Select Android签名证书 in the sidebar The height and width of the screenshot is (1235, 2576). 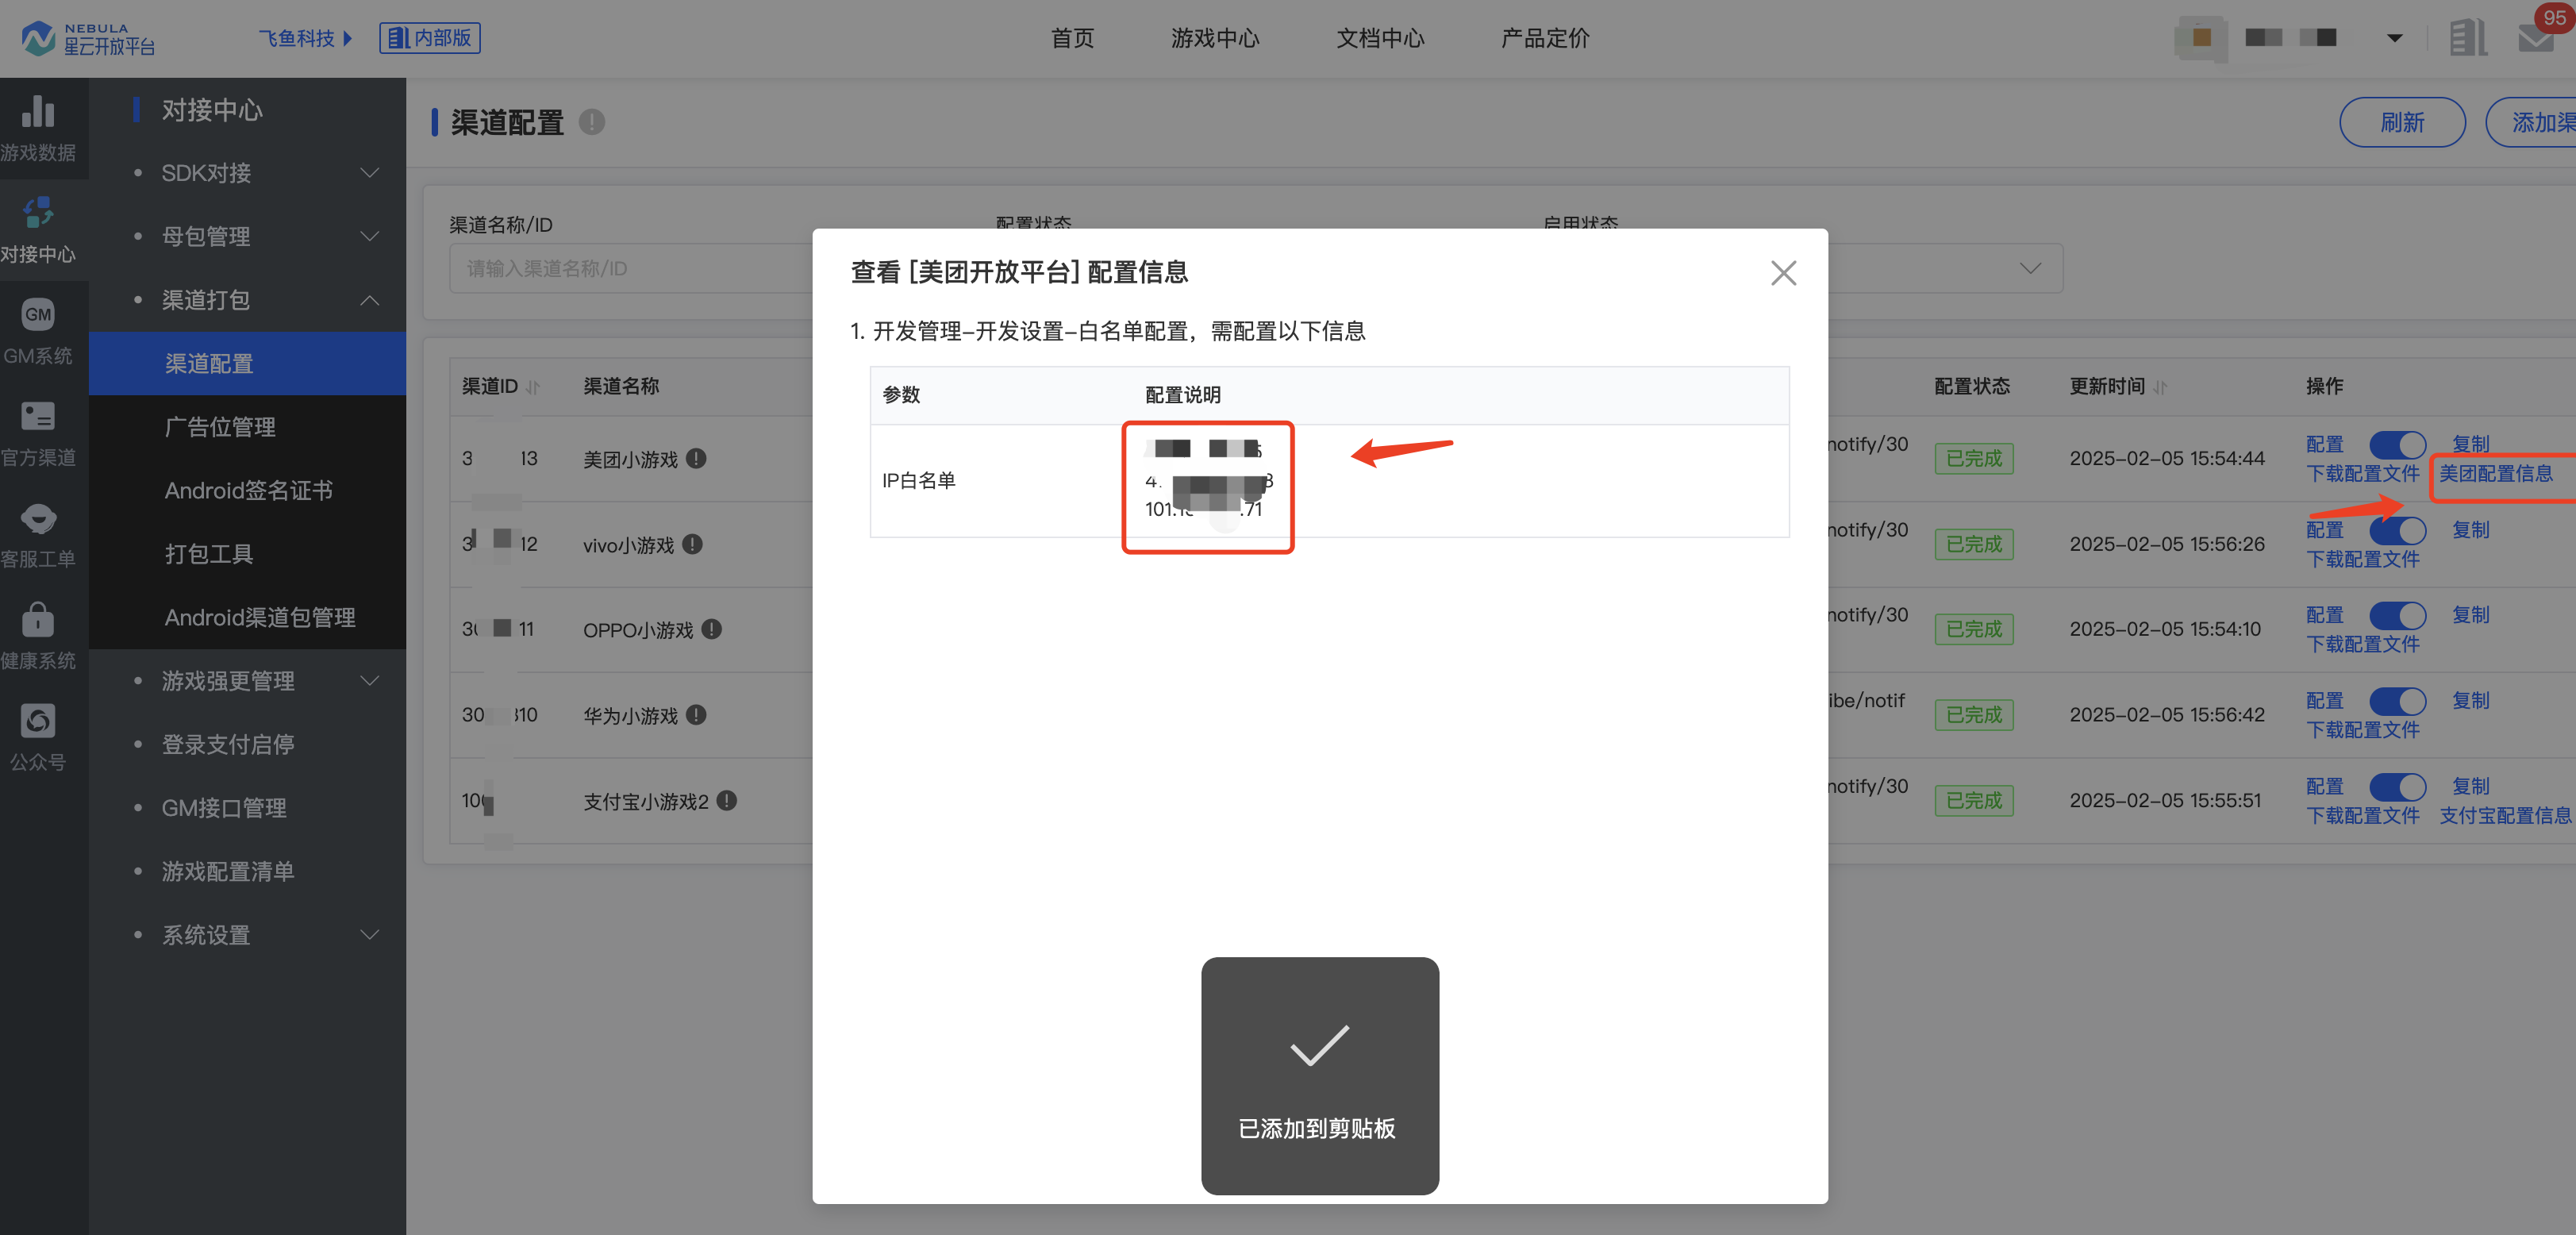(247, 491)
